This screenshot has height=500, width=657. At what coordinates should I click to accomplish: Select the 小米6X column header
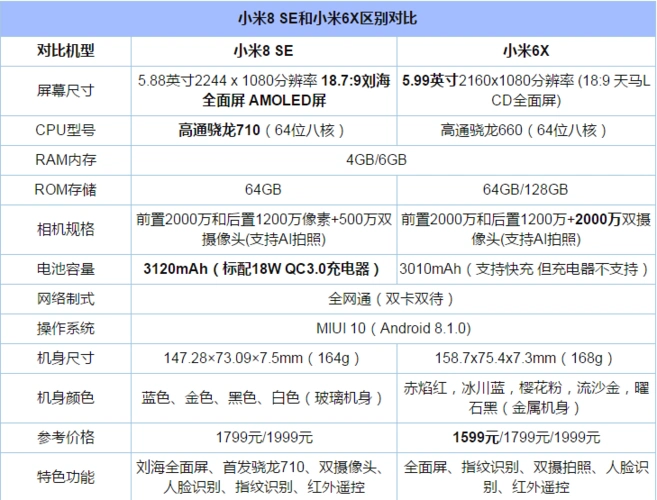[526, 51]
